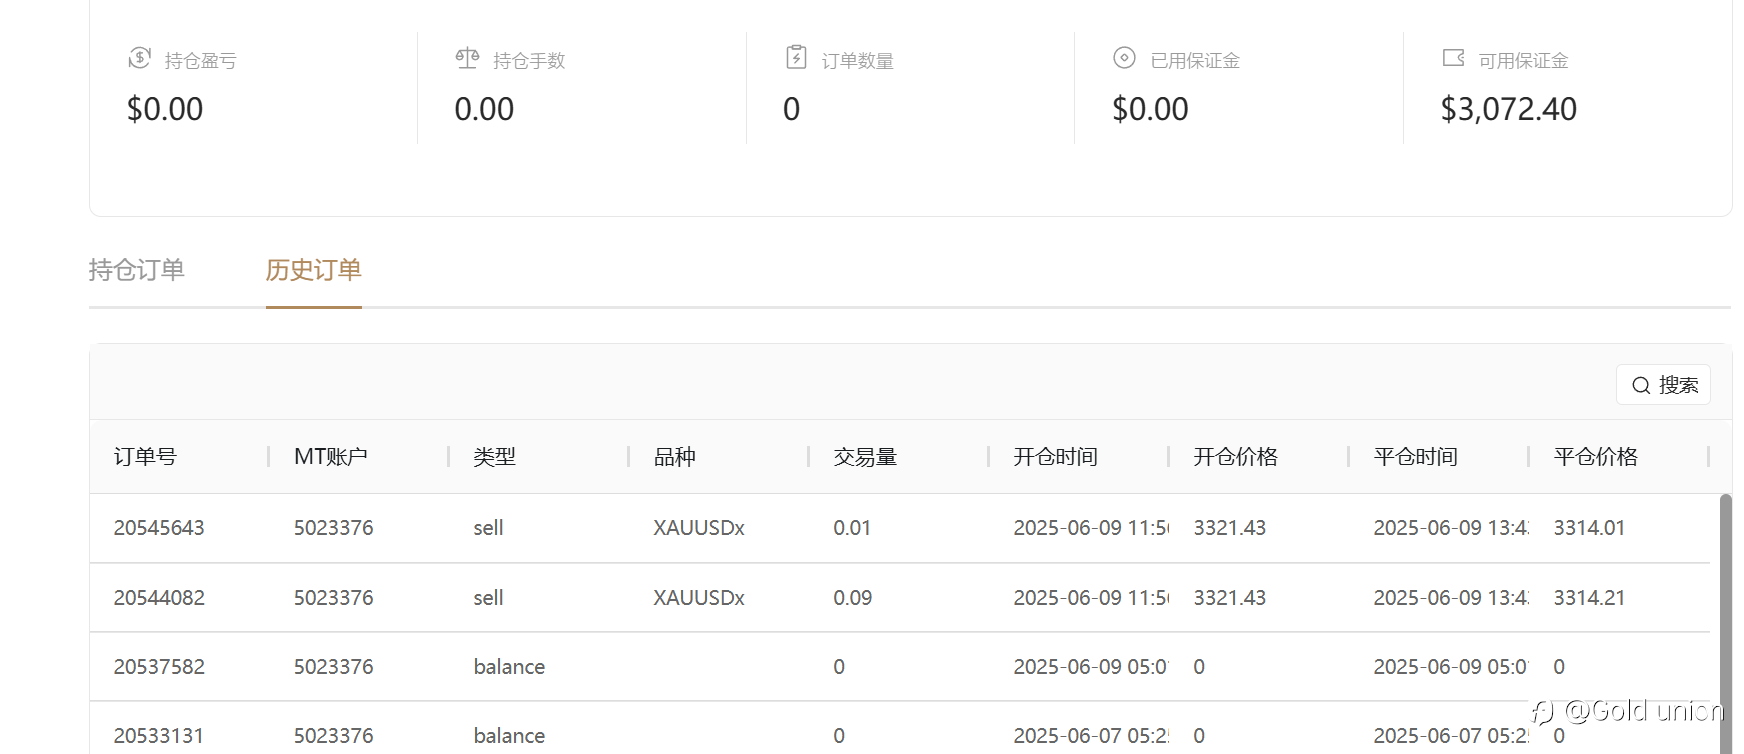1744x754 pixels.
Task: Click the 持仓盈亏 label
Action: (201, 61)
